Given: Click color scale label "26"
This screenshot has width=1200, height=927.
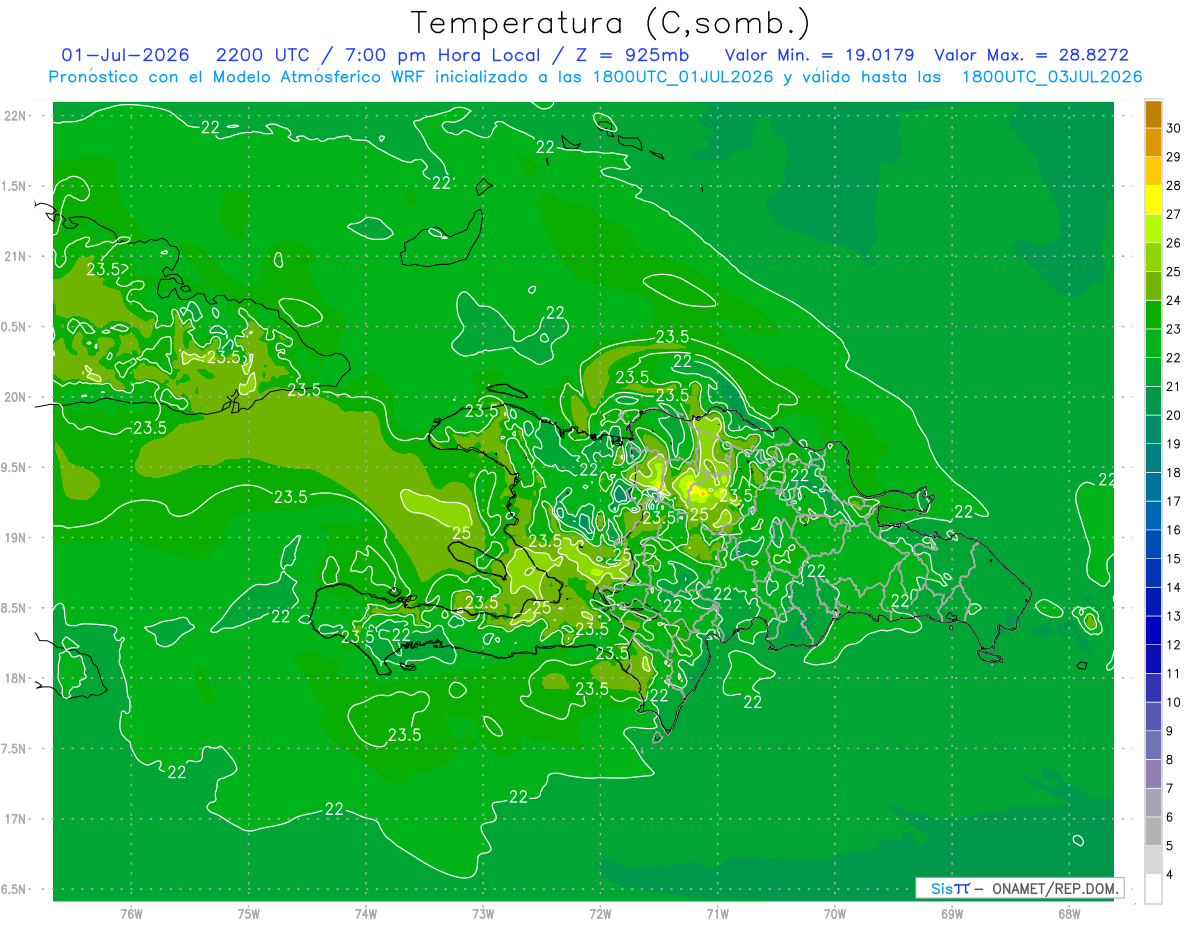Looking at the screenshot, I should click(x=1174, y=243).
